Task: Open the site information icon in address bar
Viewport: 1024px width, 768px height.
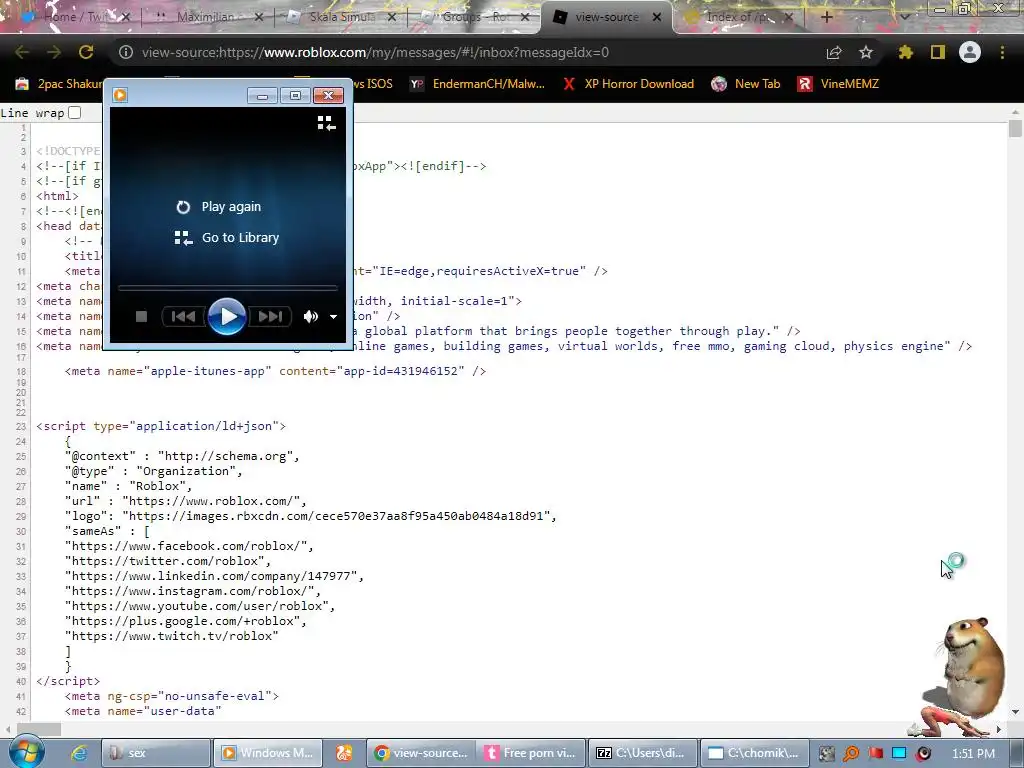Action: point(126,52)
